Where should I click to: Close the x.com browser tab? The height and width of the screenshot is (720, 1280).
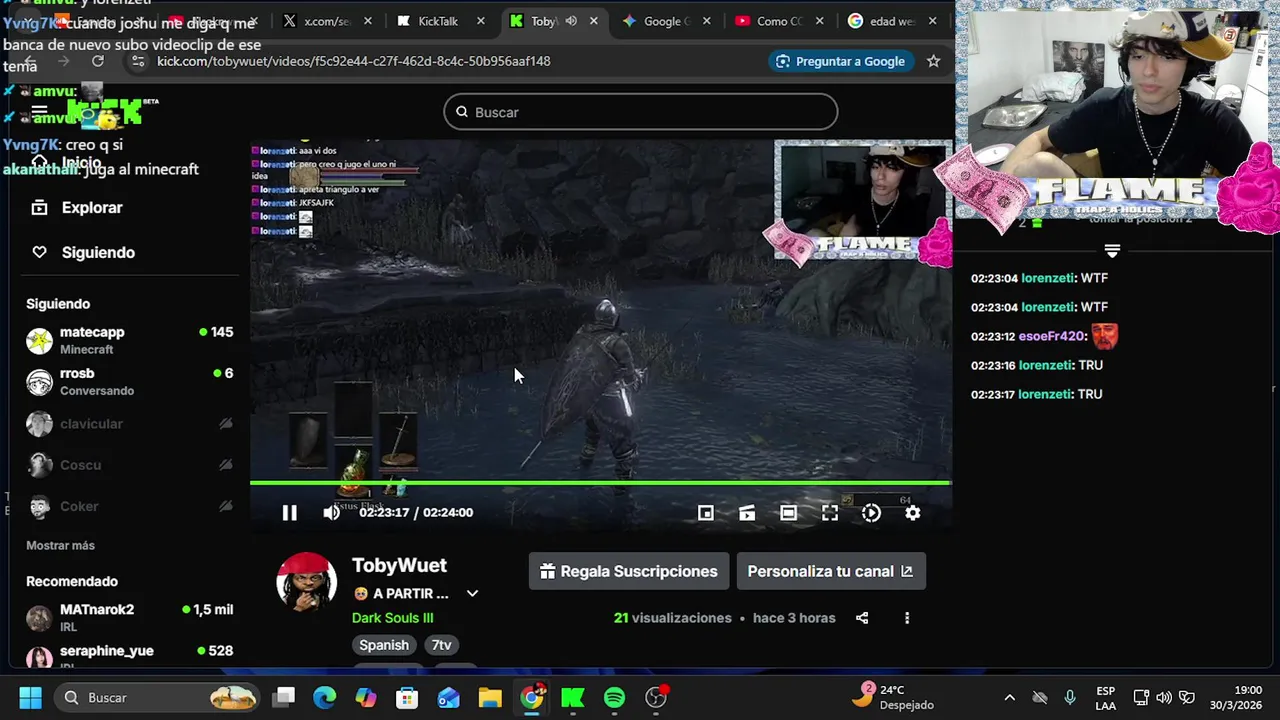coord(368,21)
